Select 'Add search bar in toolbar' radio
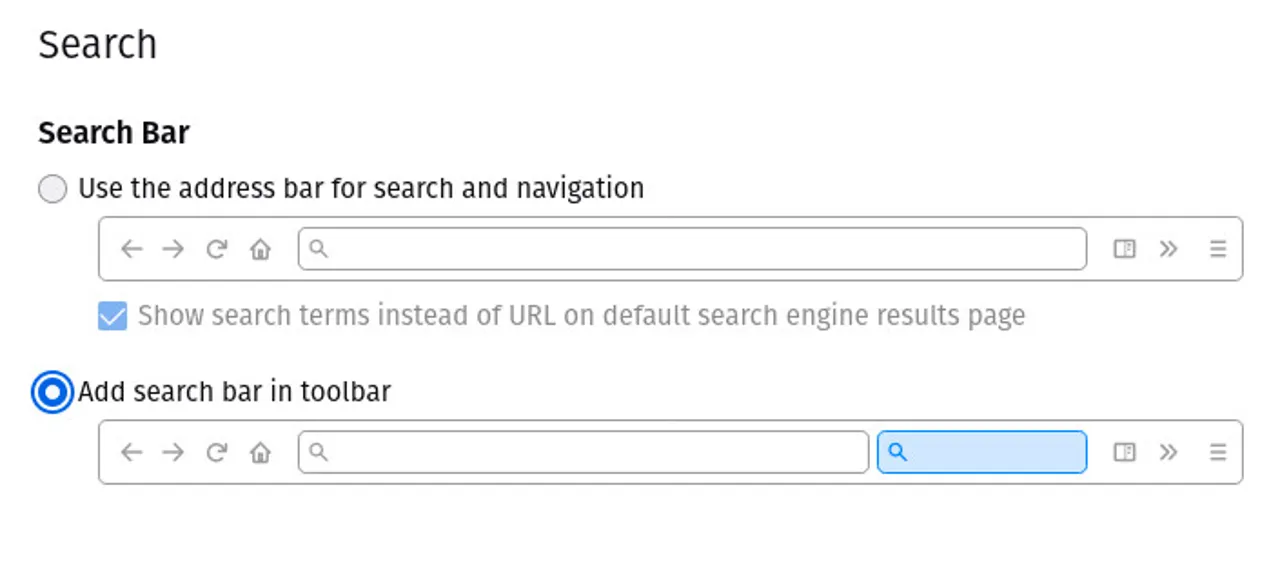Screen dimensions: 1280x561 coord(52,392)
